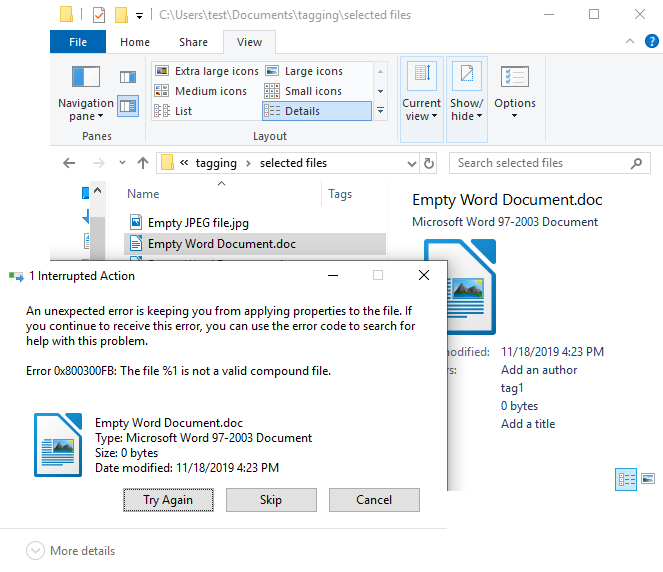Open folder Options
663x572 pixels.
click(515, 93)
